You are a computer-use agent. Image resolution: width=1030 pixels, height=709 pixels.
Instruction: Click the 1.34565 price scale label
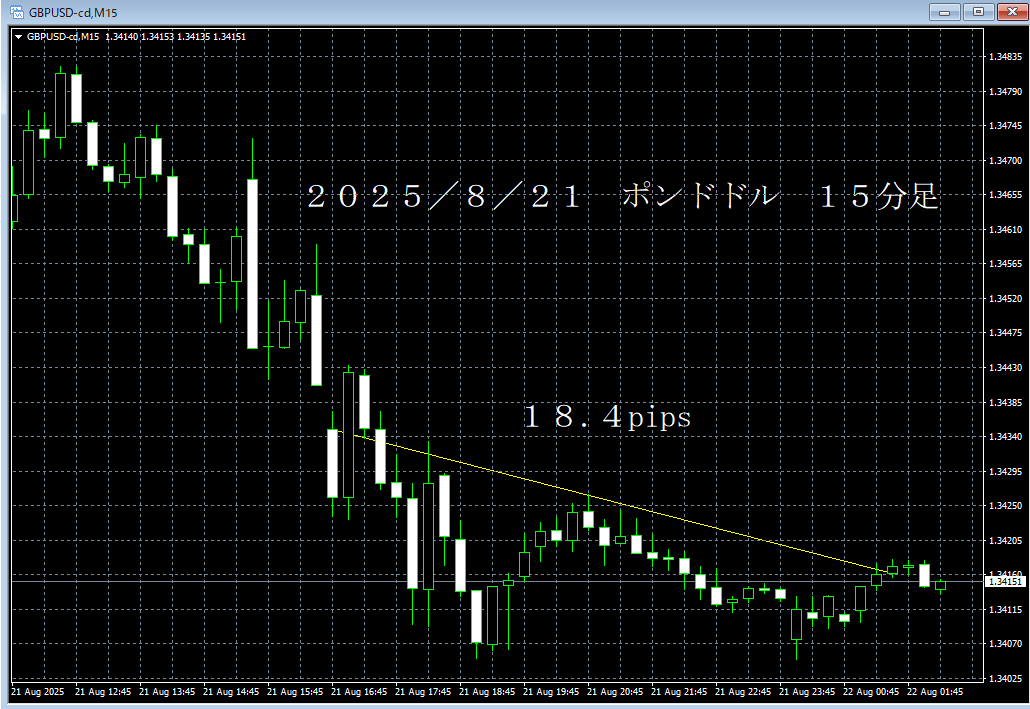click(x=1006, y=263)
